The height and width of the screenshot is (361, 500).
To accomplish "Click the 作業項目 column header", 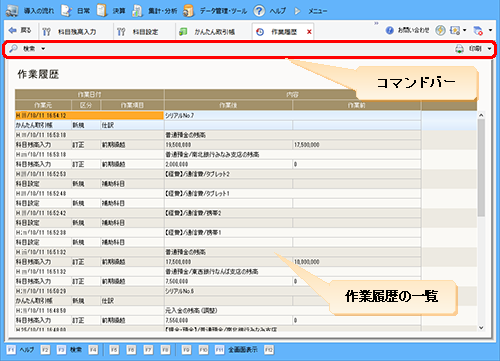I will click(132, 105).
